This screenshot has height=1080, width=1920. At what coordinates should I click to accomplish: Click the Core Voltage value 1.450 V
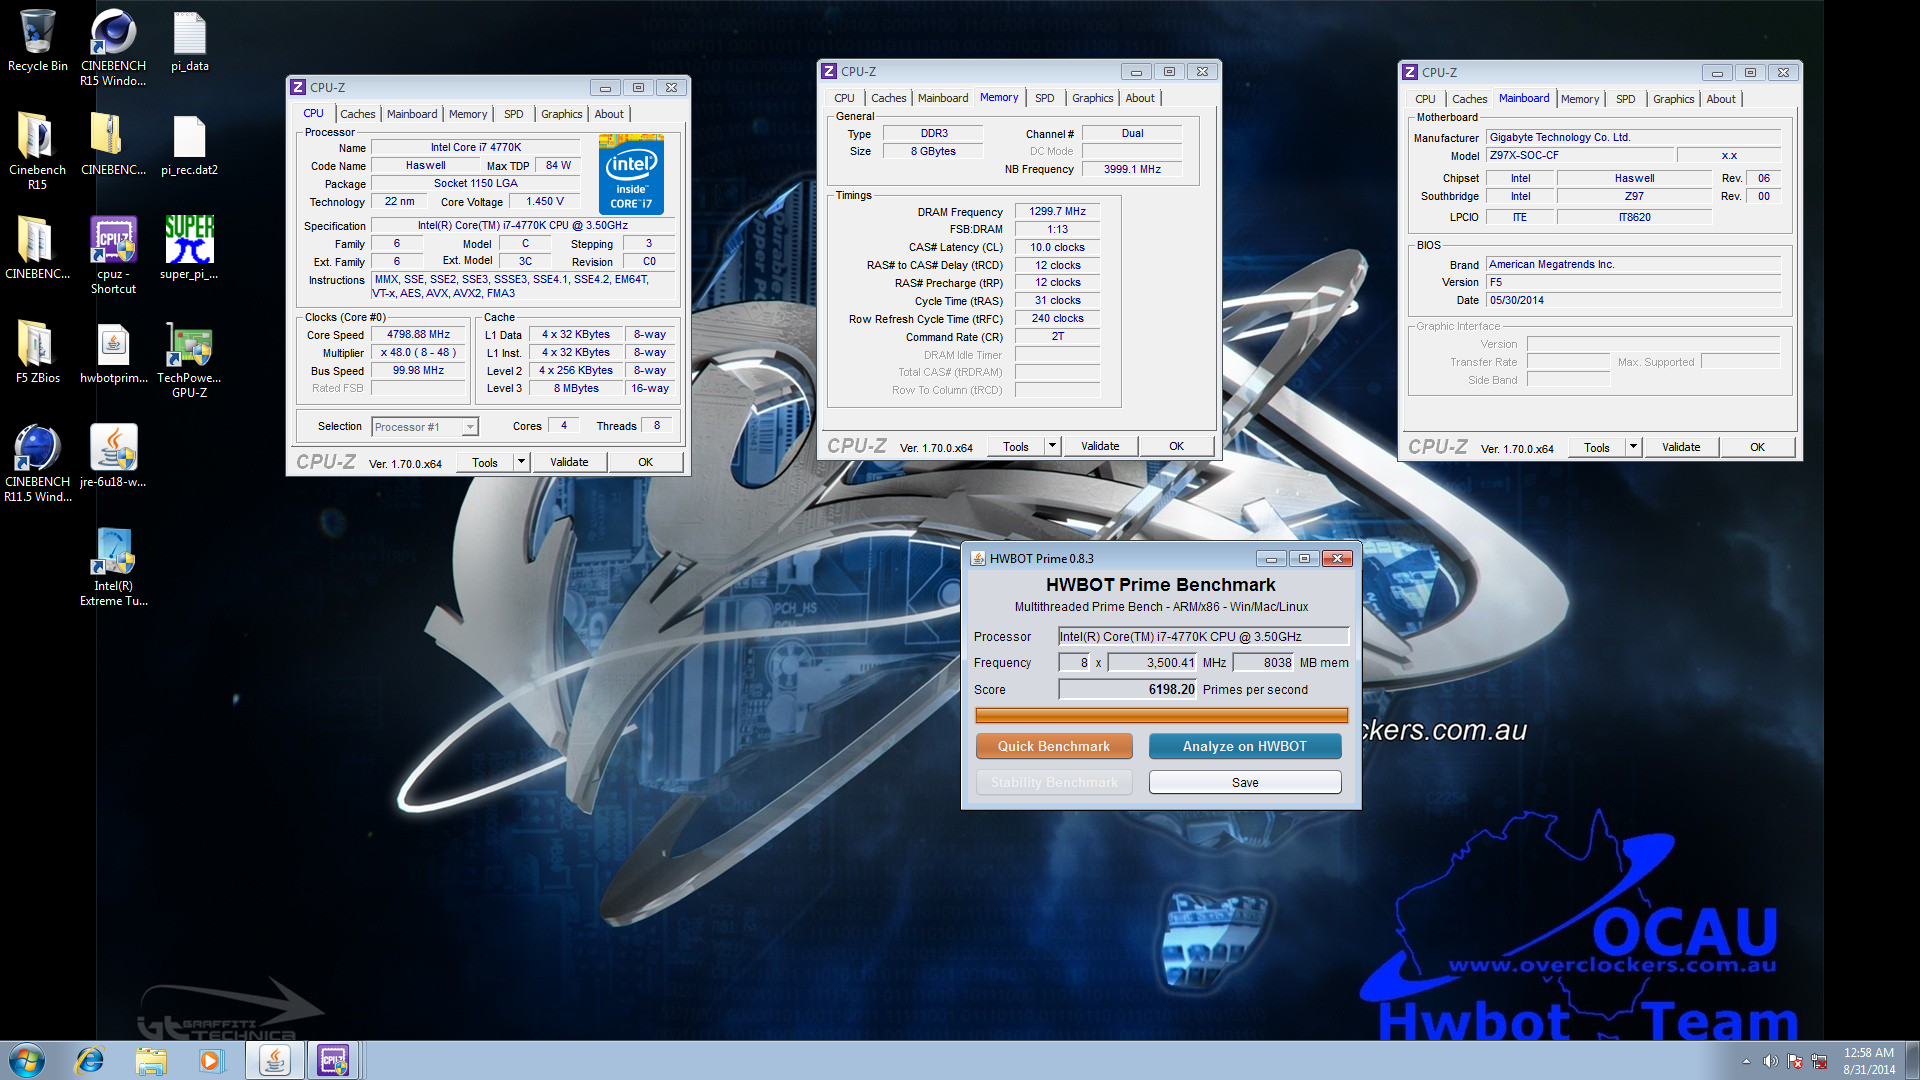545,201
